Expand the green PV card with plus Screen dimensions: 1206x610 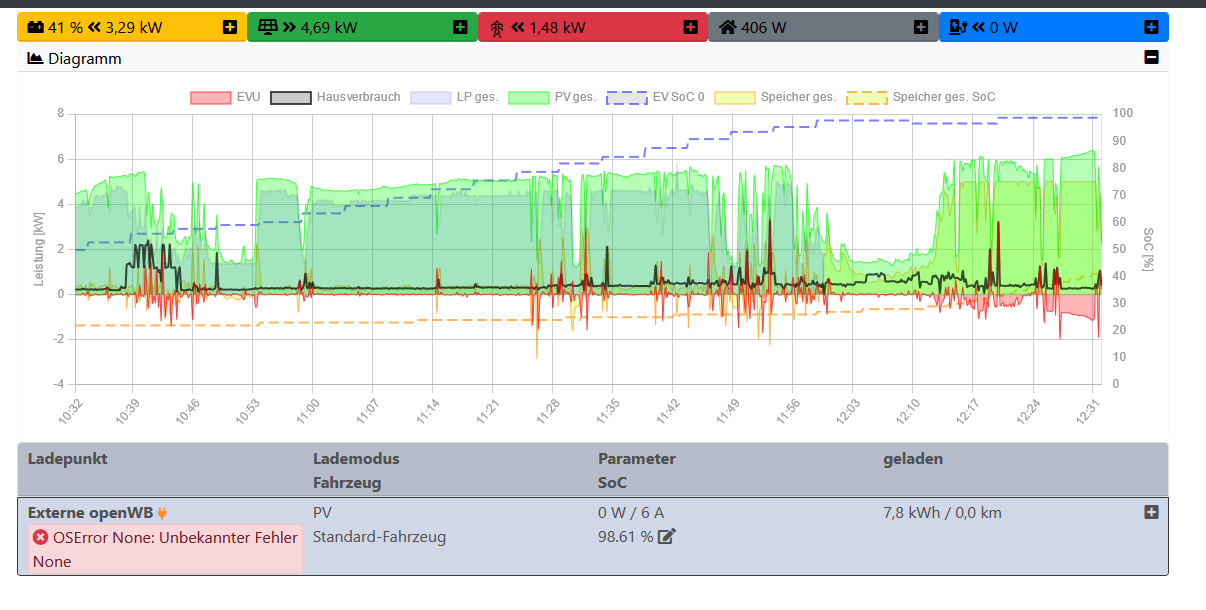pos(460,27)
